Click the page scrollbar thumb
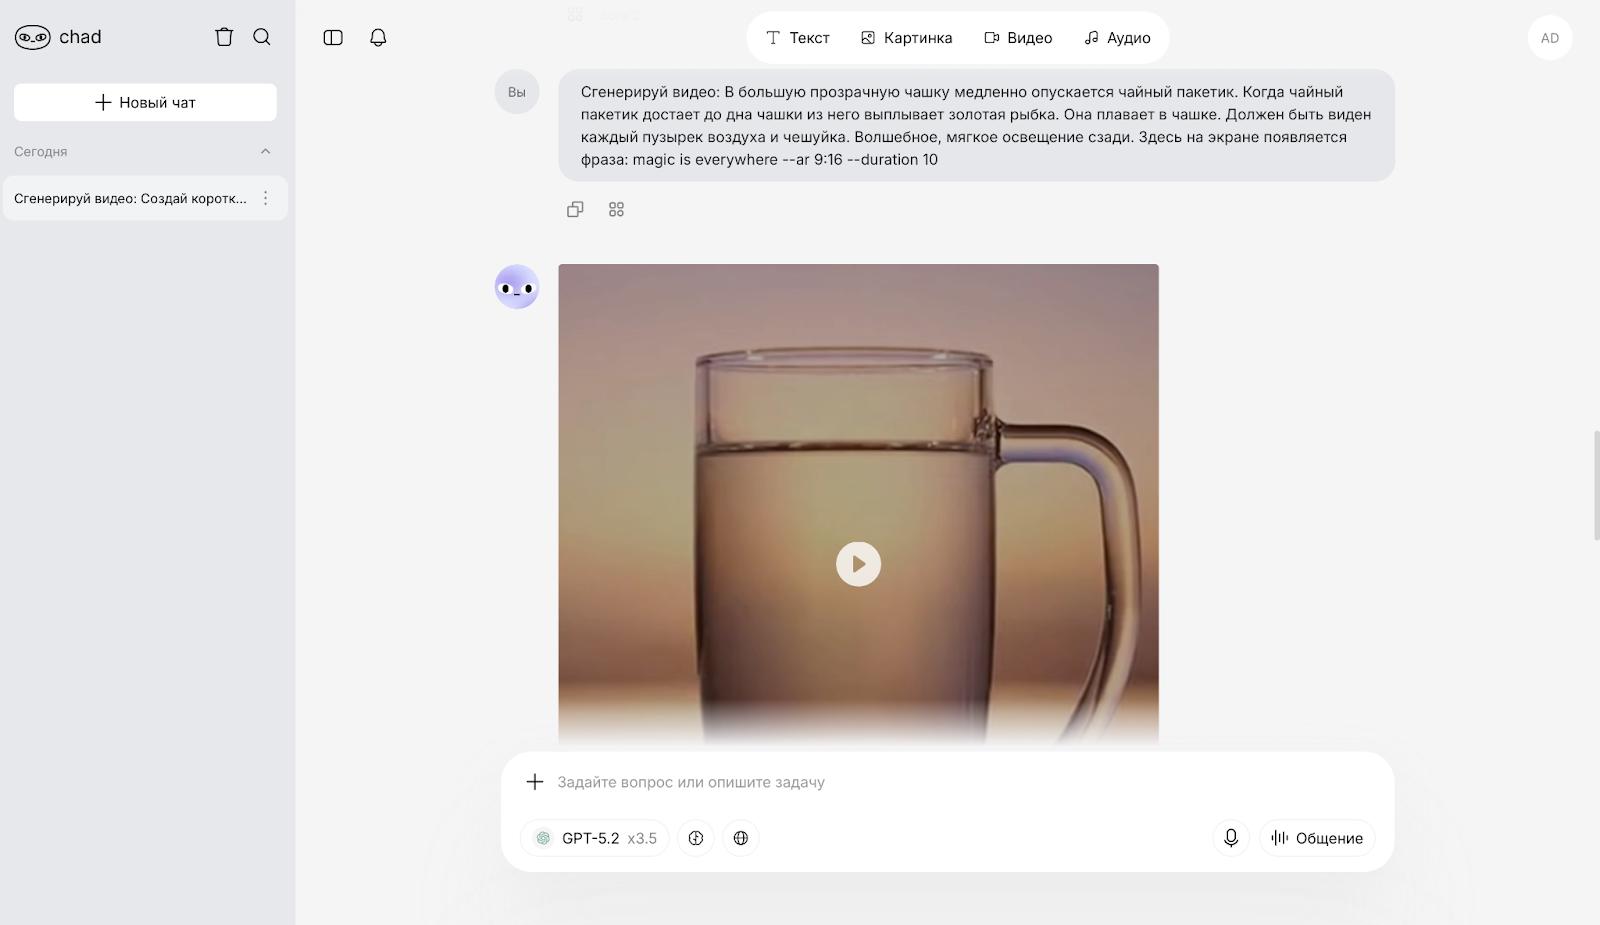The width and height of the screenshot is (1600, 925). [x=1596, y=485]
